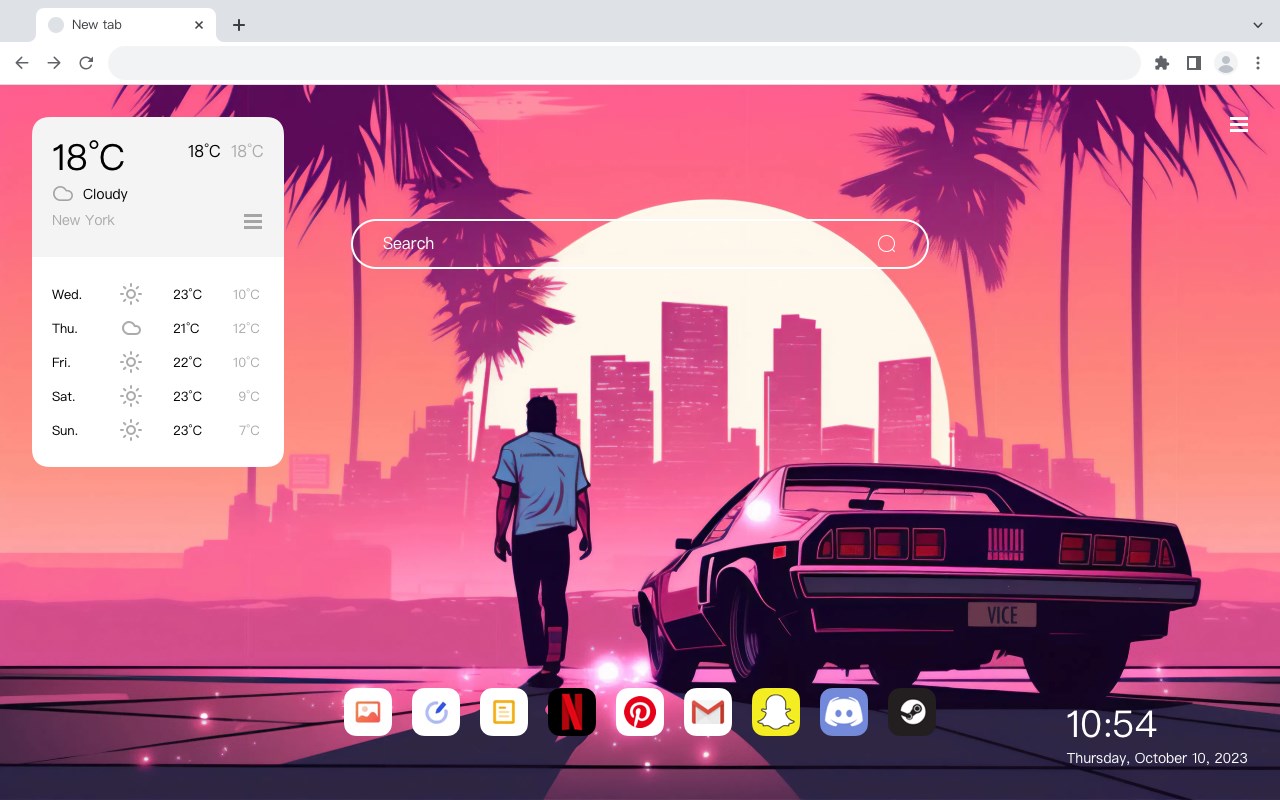The height and width of the screenshot is (800, 1280).
Task: Click Thursday's 12°C low temperature
Action: tap(246, 328)
